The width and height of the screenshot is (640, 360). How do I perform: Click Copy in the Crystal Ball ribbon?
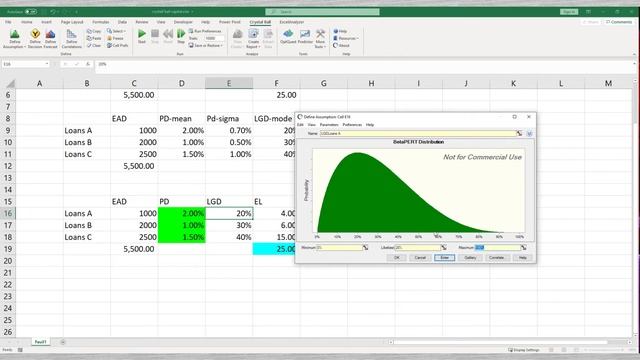coord(94,31)
